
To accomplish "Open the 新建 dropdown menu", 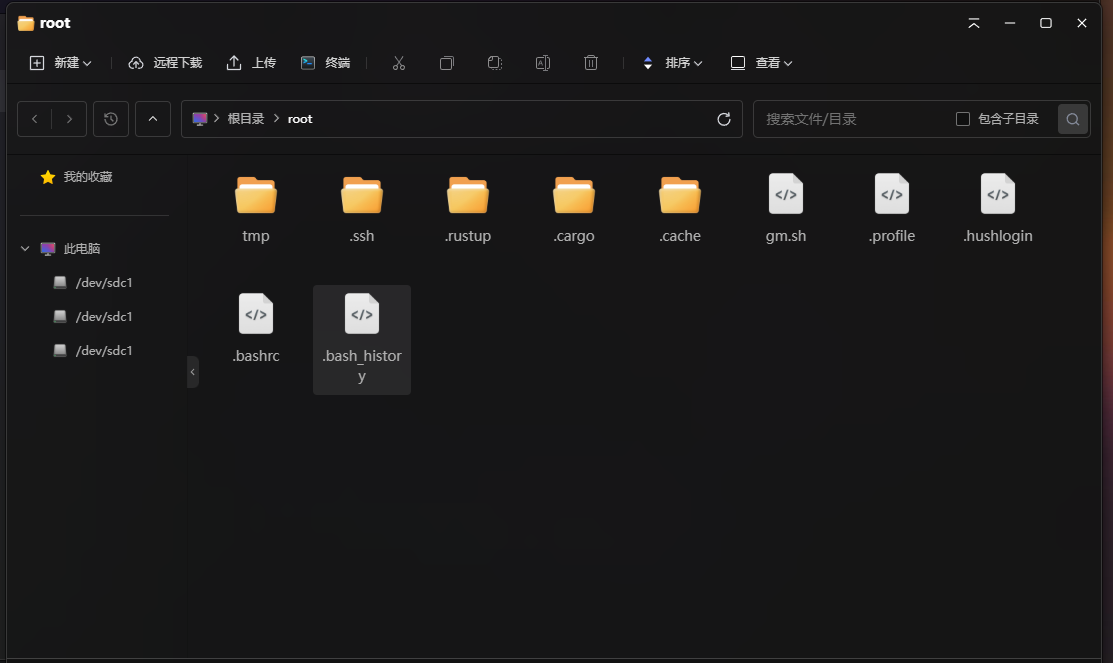I will 61,63.
